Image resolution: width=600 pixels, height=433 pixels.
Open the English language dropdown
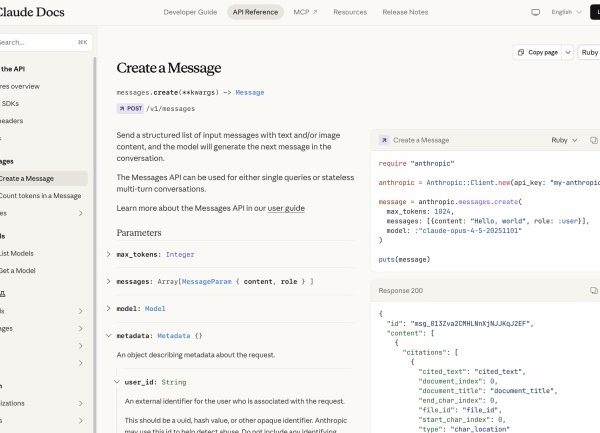tap(566, 12)
